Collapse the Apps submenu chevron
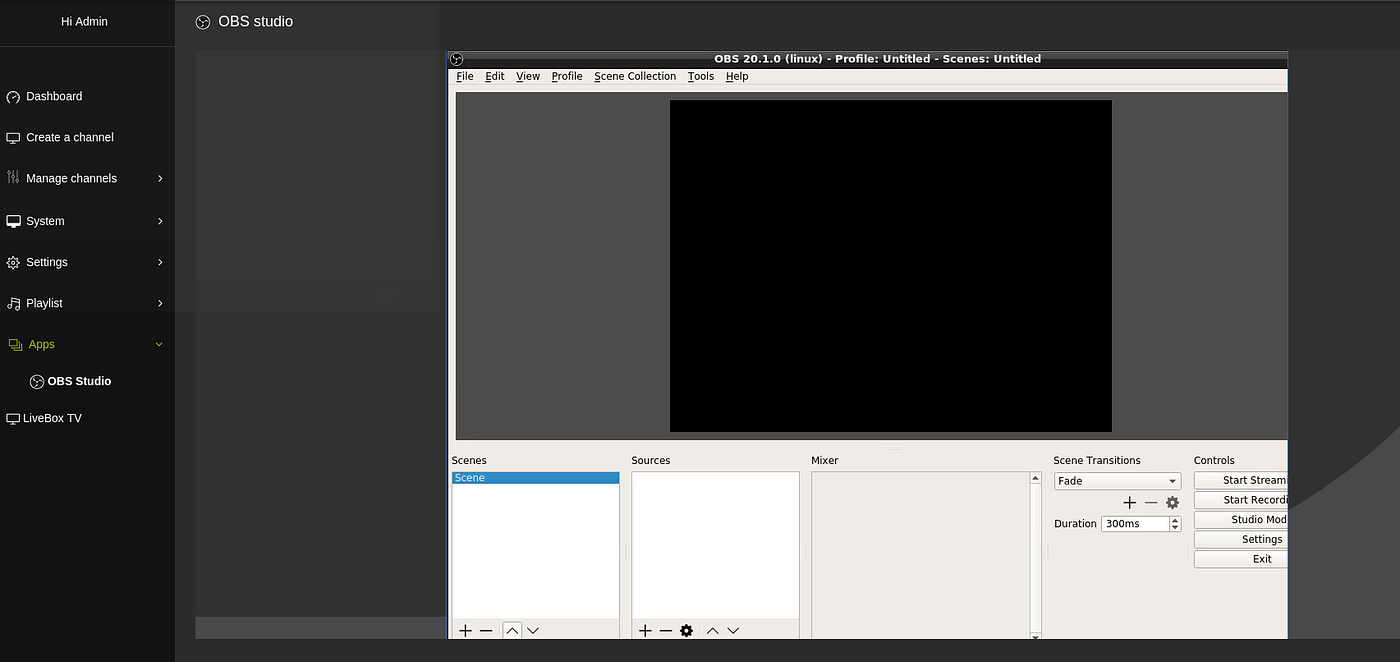 159,344
